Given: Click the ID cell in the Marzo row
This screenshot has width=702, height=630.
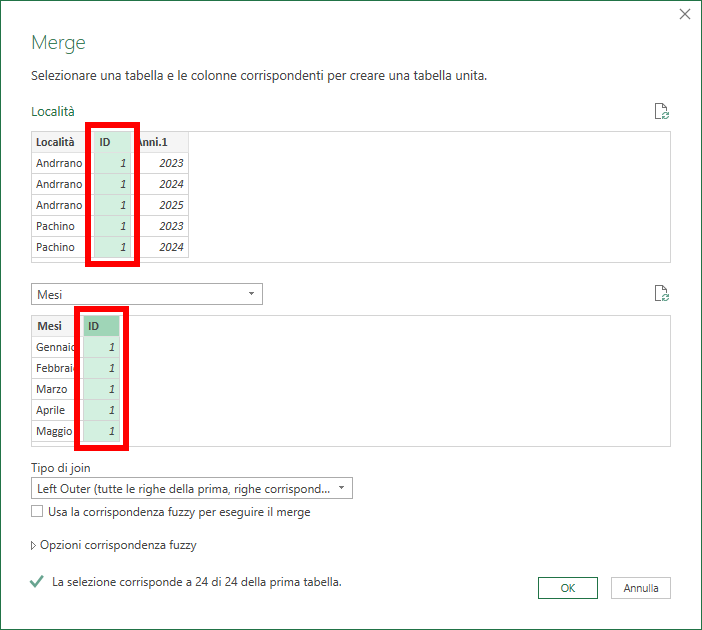Looking at the screenshot, I should coord(102,389).
